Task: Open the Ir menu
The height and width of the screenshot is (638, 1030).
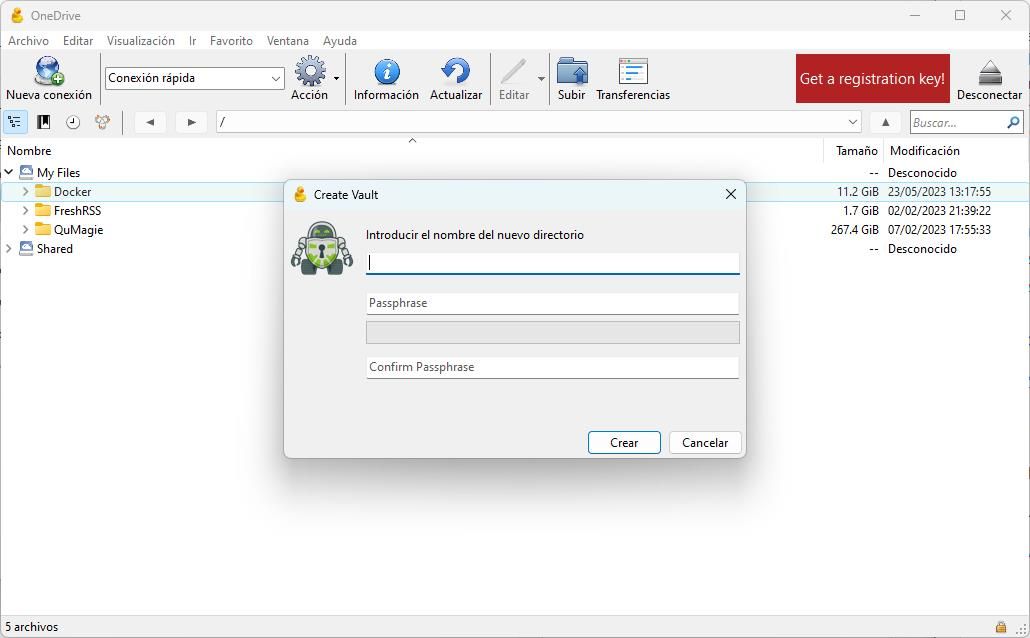Action: 192,41
